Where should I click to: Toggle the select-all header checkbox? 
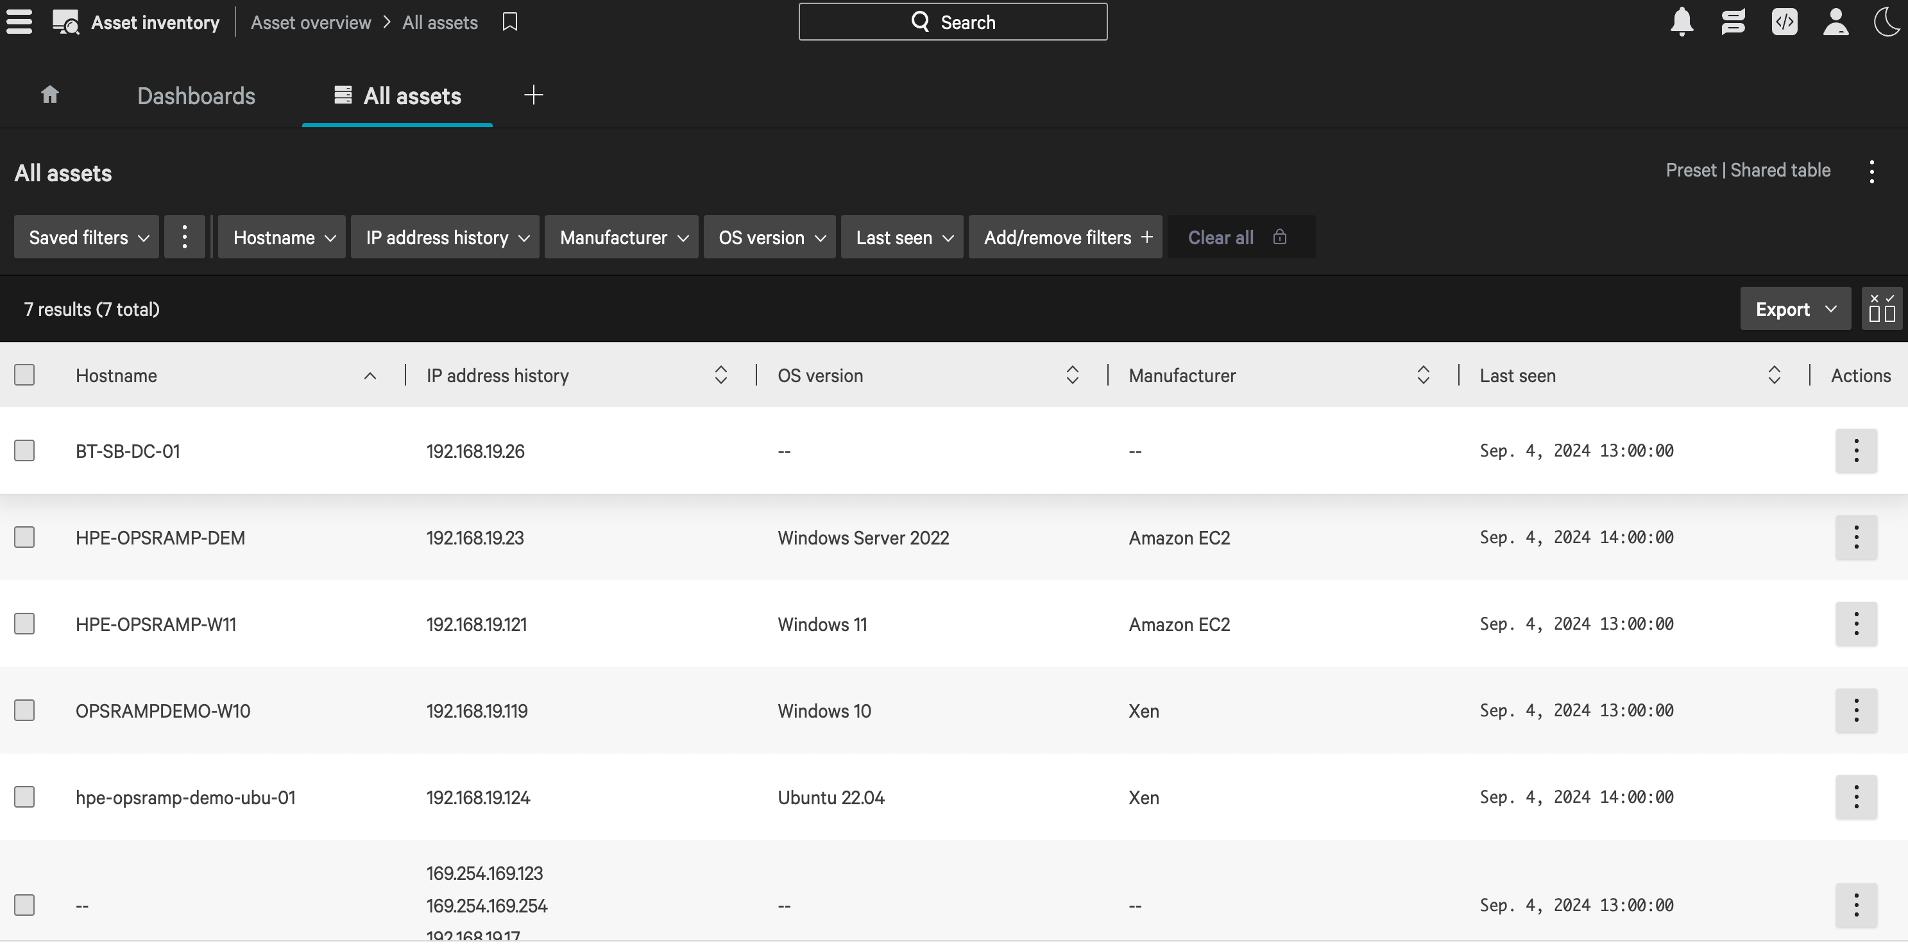click(x=25, y=375)
